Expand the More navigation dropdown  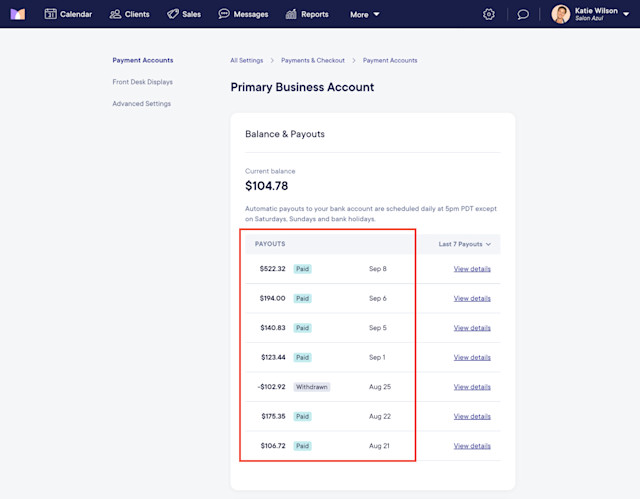coord(364,14)
